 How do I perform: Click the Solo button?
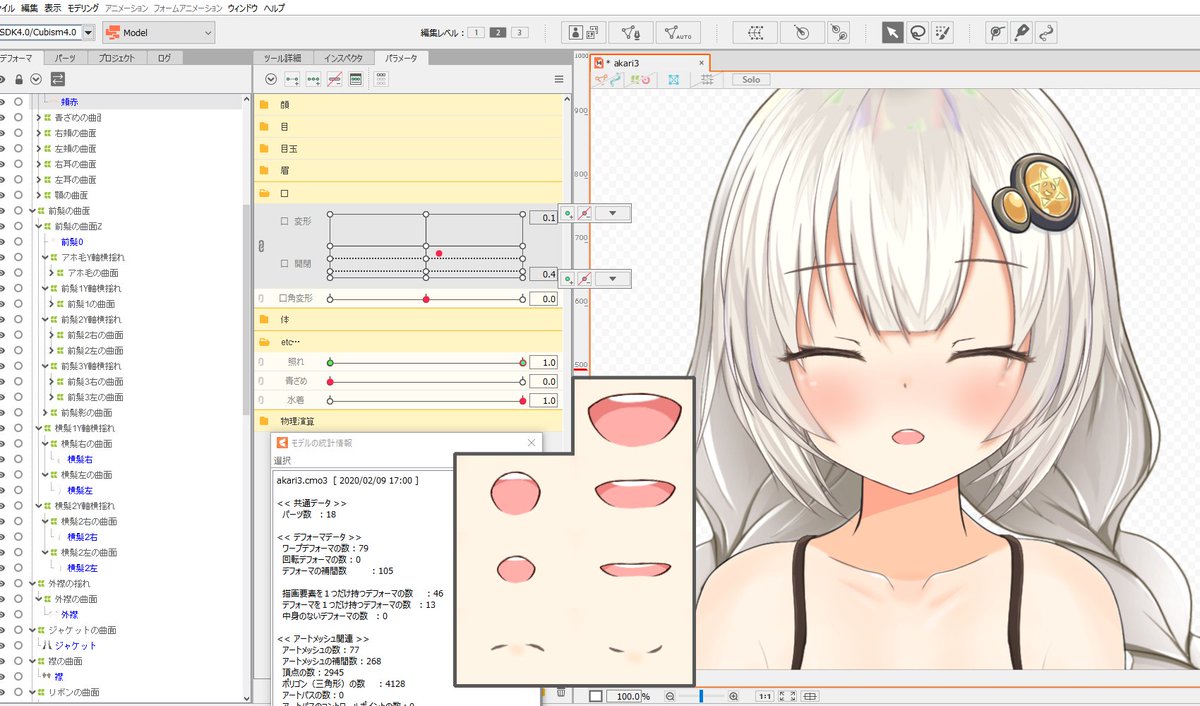click(x=751, y=79)
